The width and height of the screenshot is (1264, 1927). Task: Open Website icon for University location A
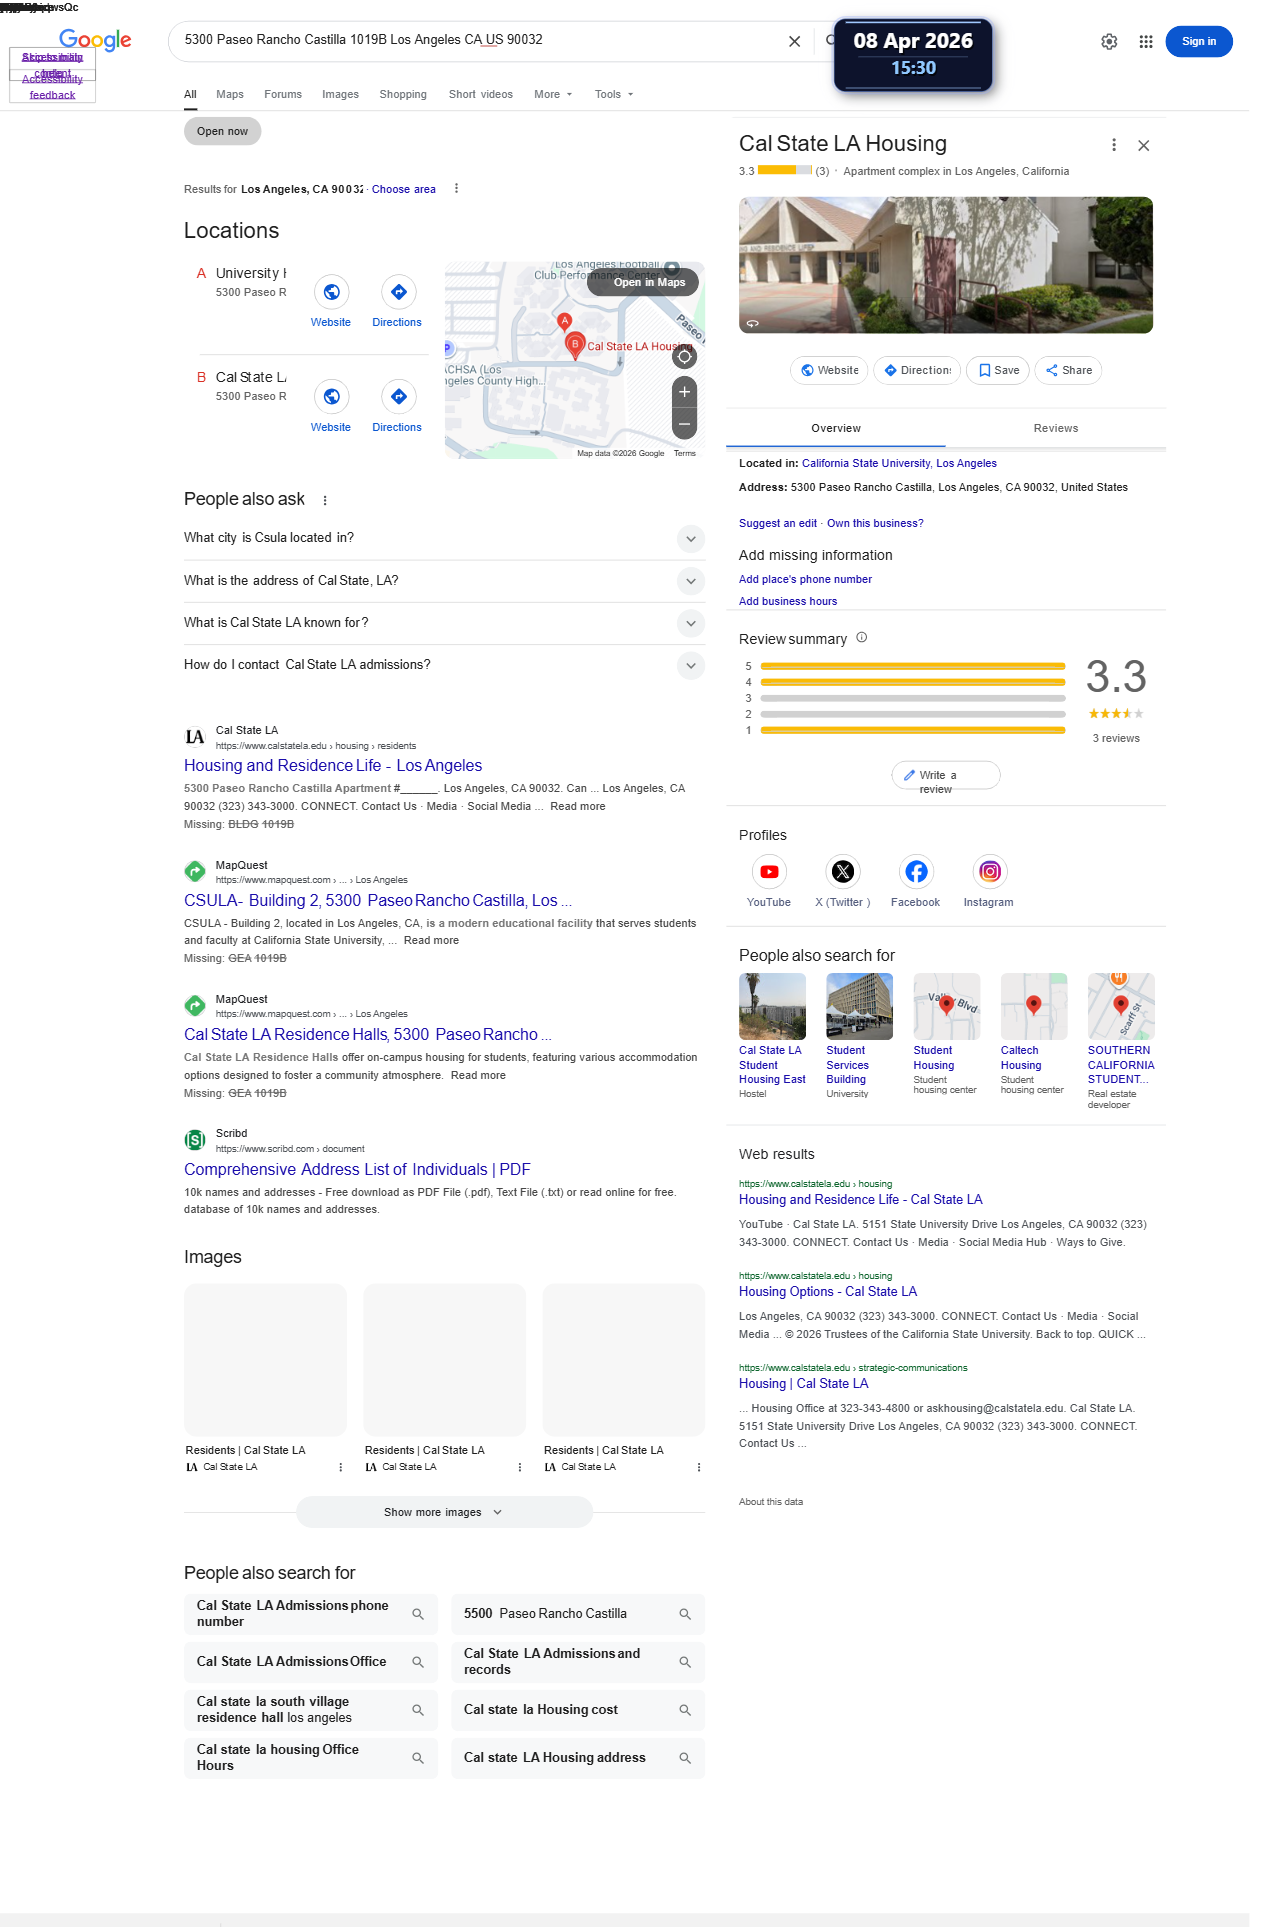click(x=331, y=292)
